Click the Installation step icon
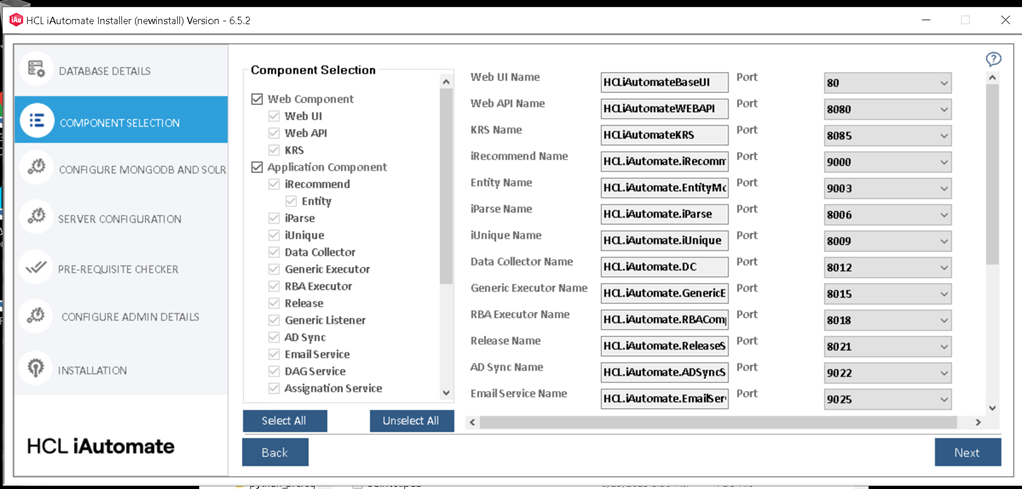 click(x=36, y=368)
